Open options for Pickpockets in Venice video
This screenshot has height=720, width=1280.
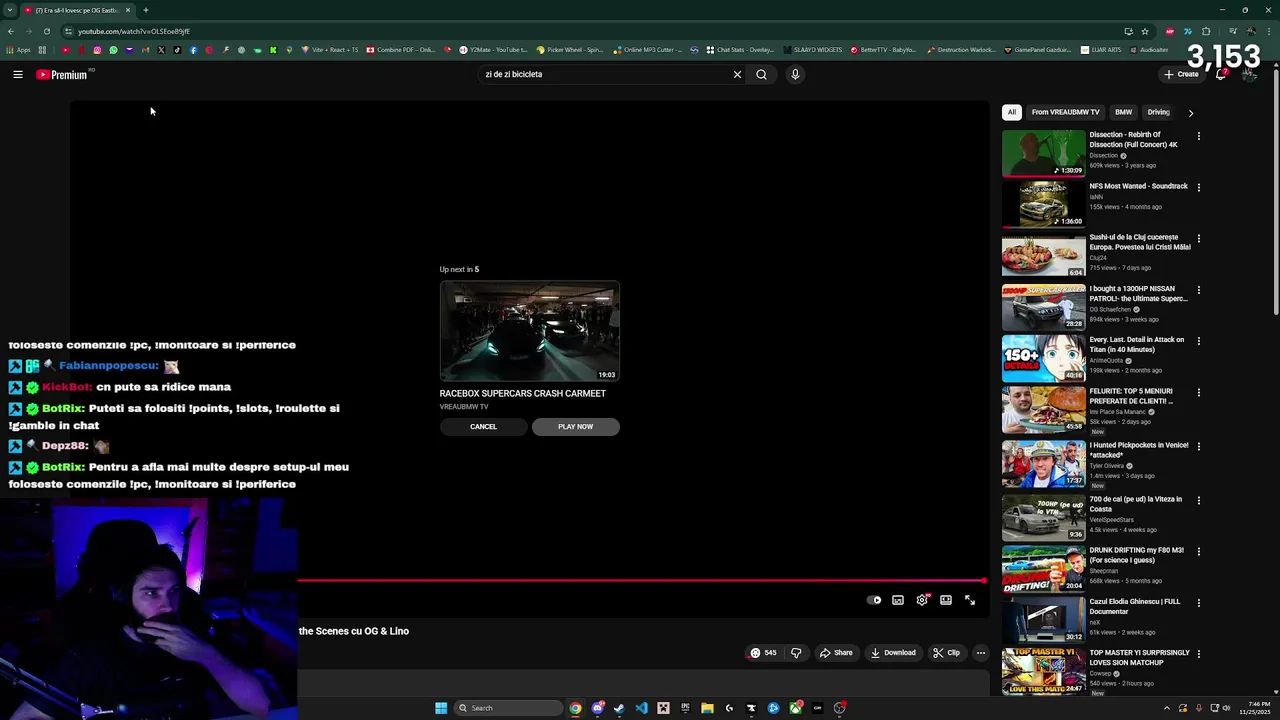click(1199, 447)
